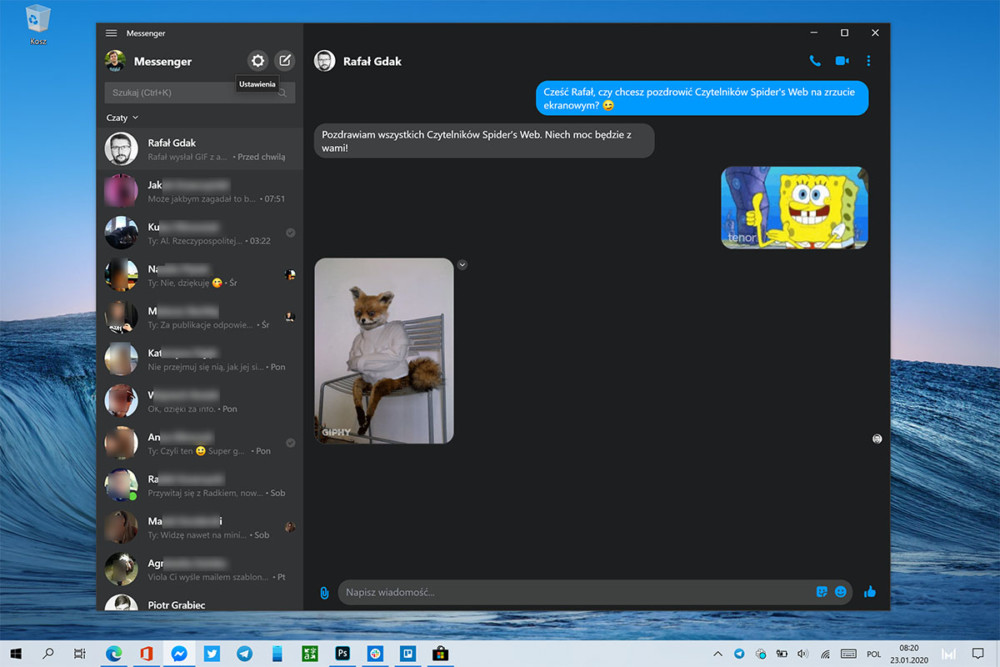Screen dimensions: 1000x667
Task: Click the seen-by avatar under messages
Action: tap(877, 439)
